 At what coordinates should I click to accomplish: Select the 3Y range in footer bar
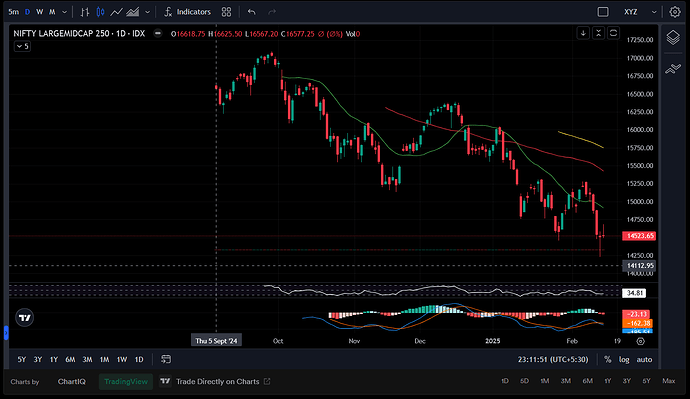coord(627,381)
